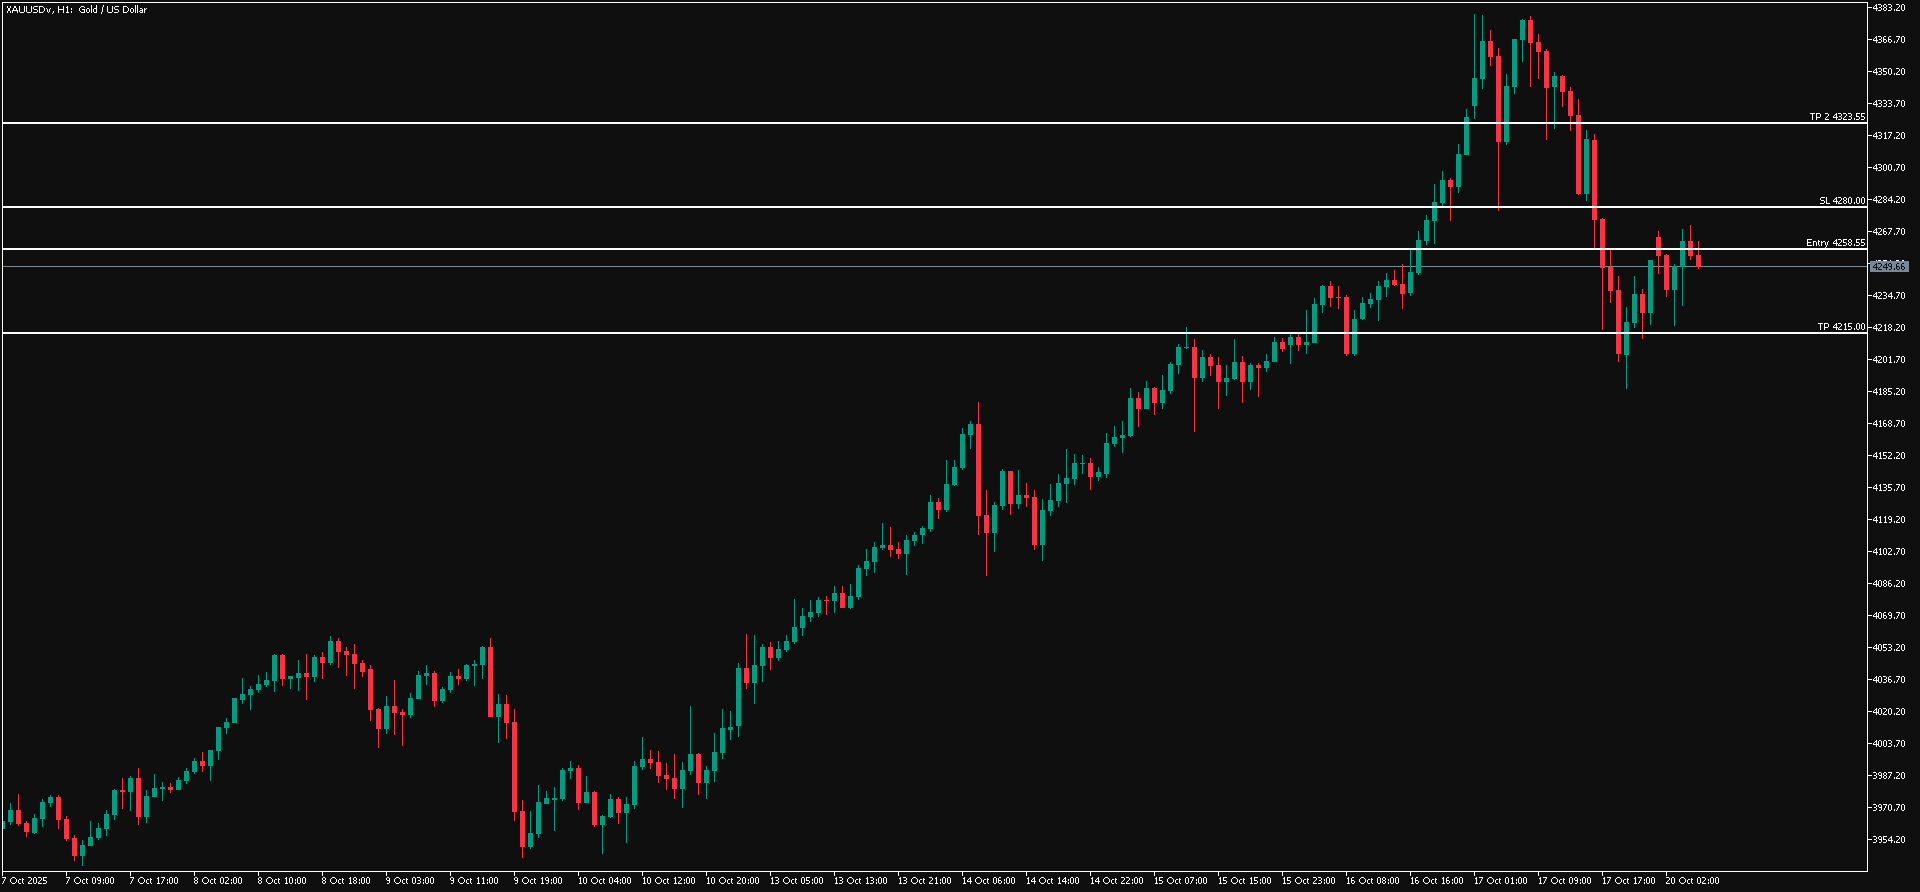
Task: Click the current price tag 4249.66
Action: [x=1888, y=267]
